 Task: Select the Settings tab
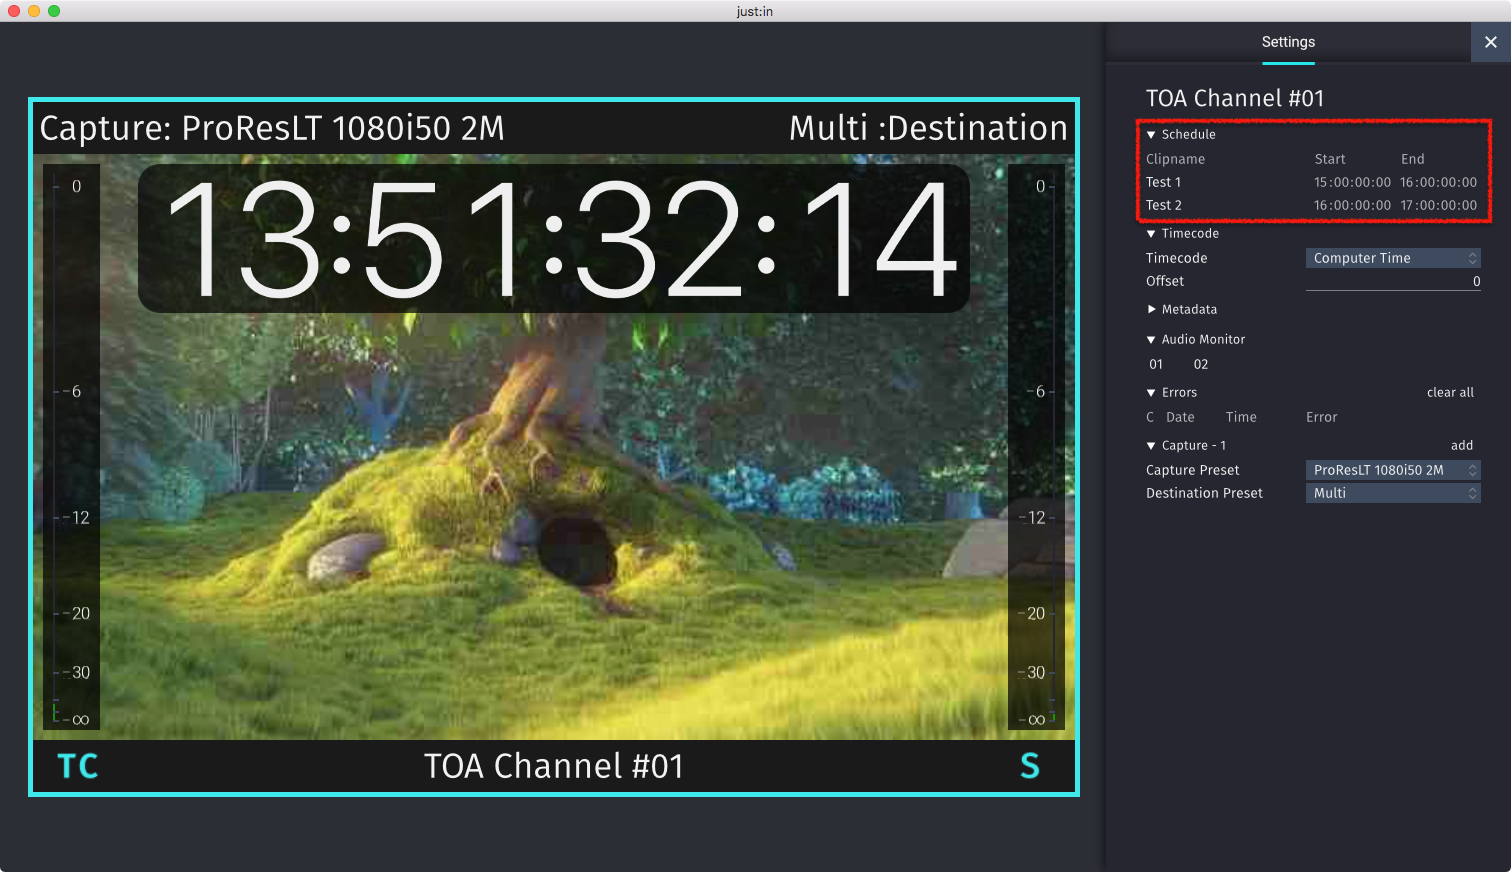point(1288,42)
